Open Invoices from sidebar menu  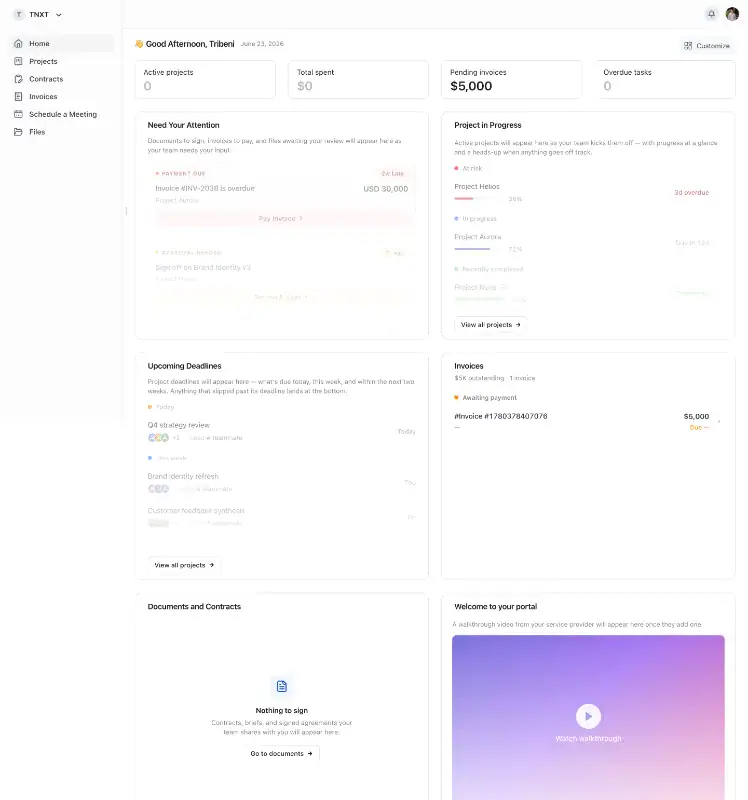(x=62, y=96)
